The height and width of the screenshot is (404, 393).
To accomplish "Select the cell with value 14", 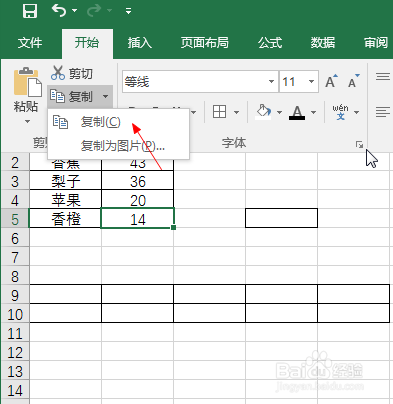I will point(137,219).
